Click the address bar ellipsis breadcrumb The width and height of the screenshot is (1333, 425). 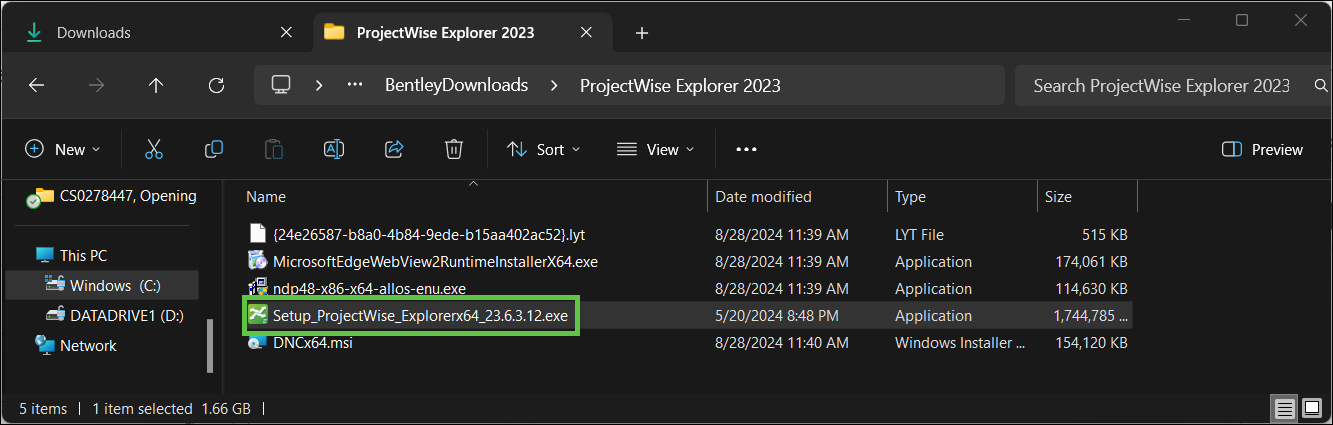354,85
